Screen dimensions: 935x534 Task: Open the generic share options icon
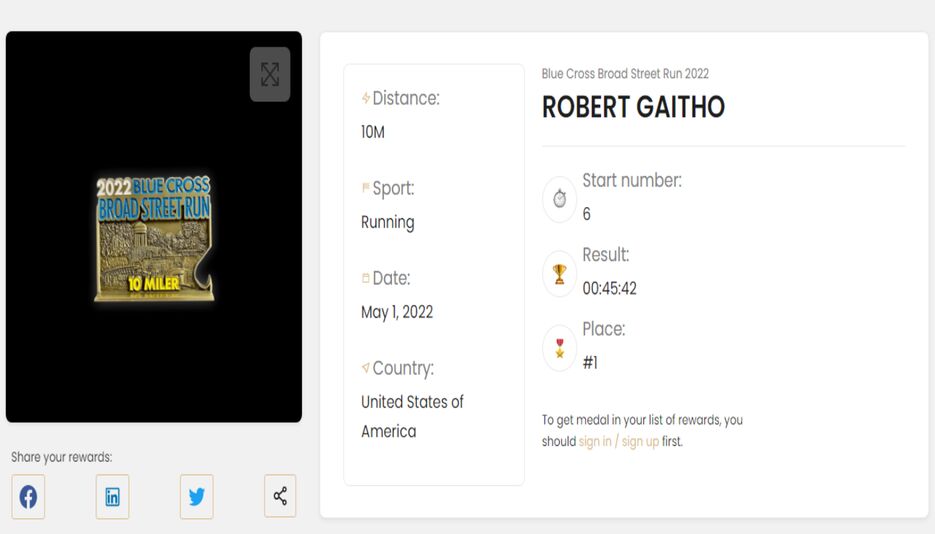click(280, 496)
